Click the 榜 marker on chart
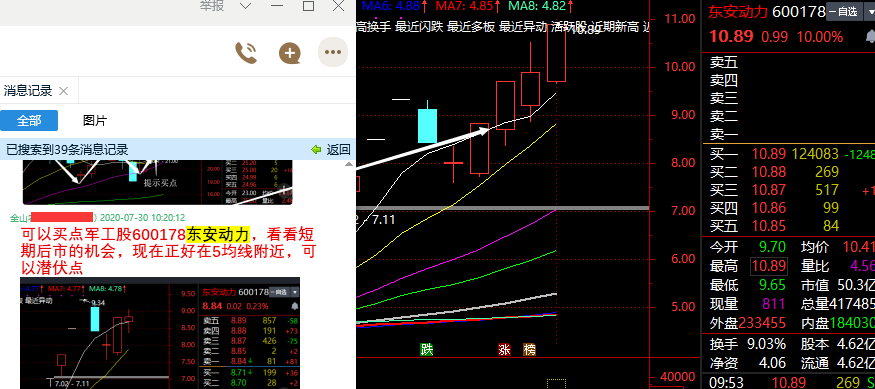Screen dimensions: 875x389 (530, 350)
